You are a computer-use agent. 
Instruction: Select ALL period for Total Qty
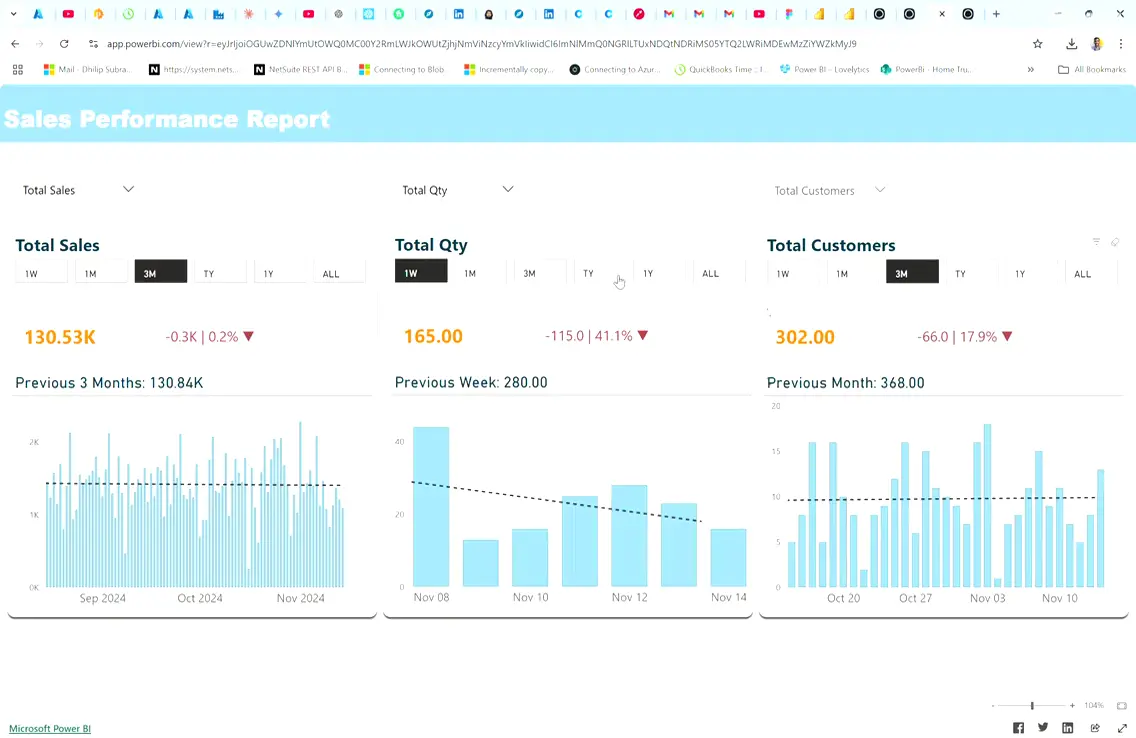(719, 273)
